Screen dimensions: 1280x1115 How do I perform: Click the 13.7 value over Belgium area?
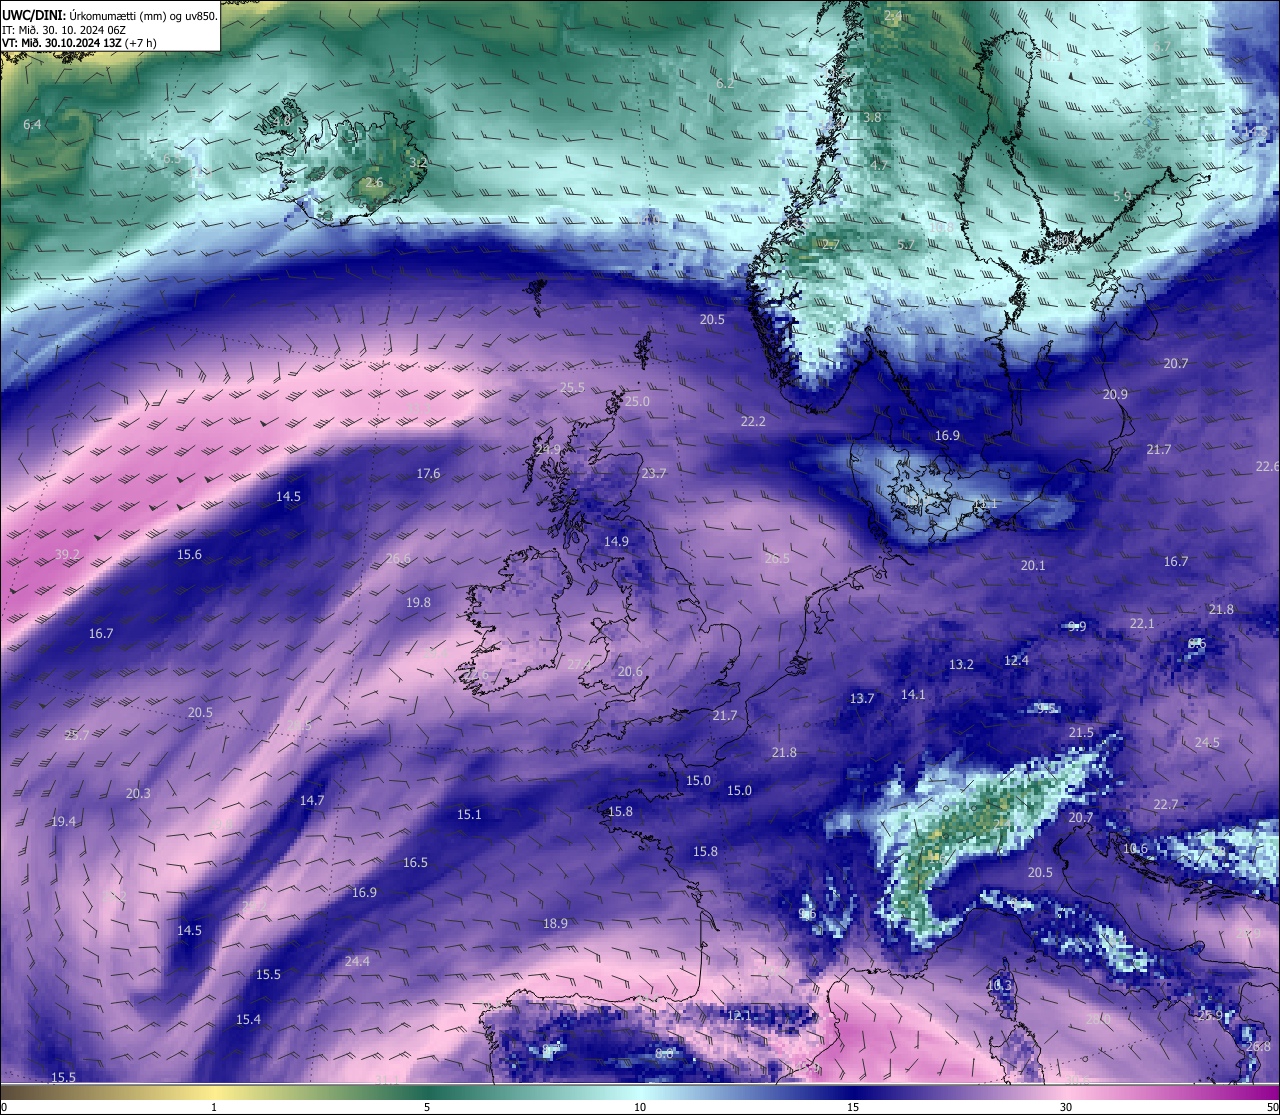[862, 698]
